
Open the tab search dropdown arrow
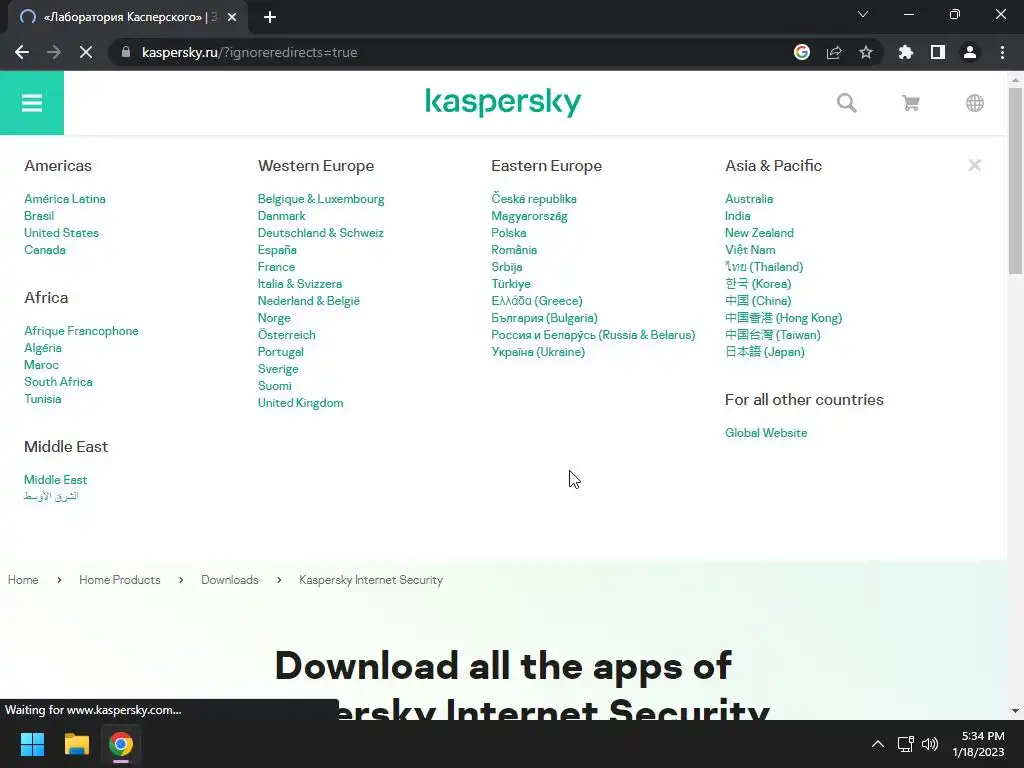click(x=863, y=14)
